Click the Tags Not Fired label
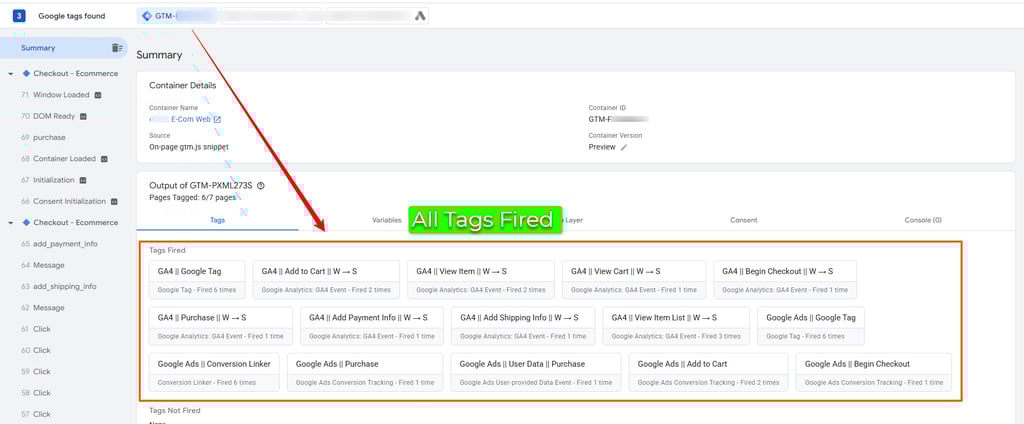The height and width of the screenshot is (424, 1024). click(x=175, y=410)
